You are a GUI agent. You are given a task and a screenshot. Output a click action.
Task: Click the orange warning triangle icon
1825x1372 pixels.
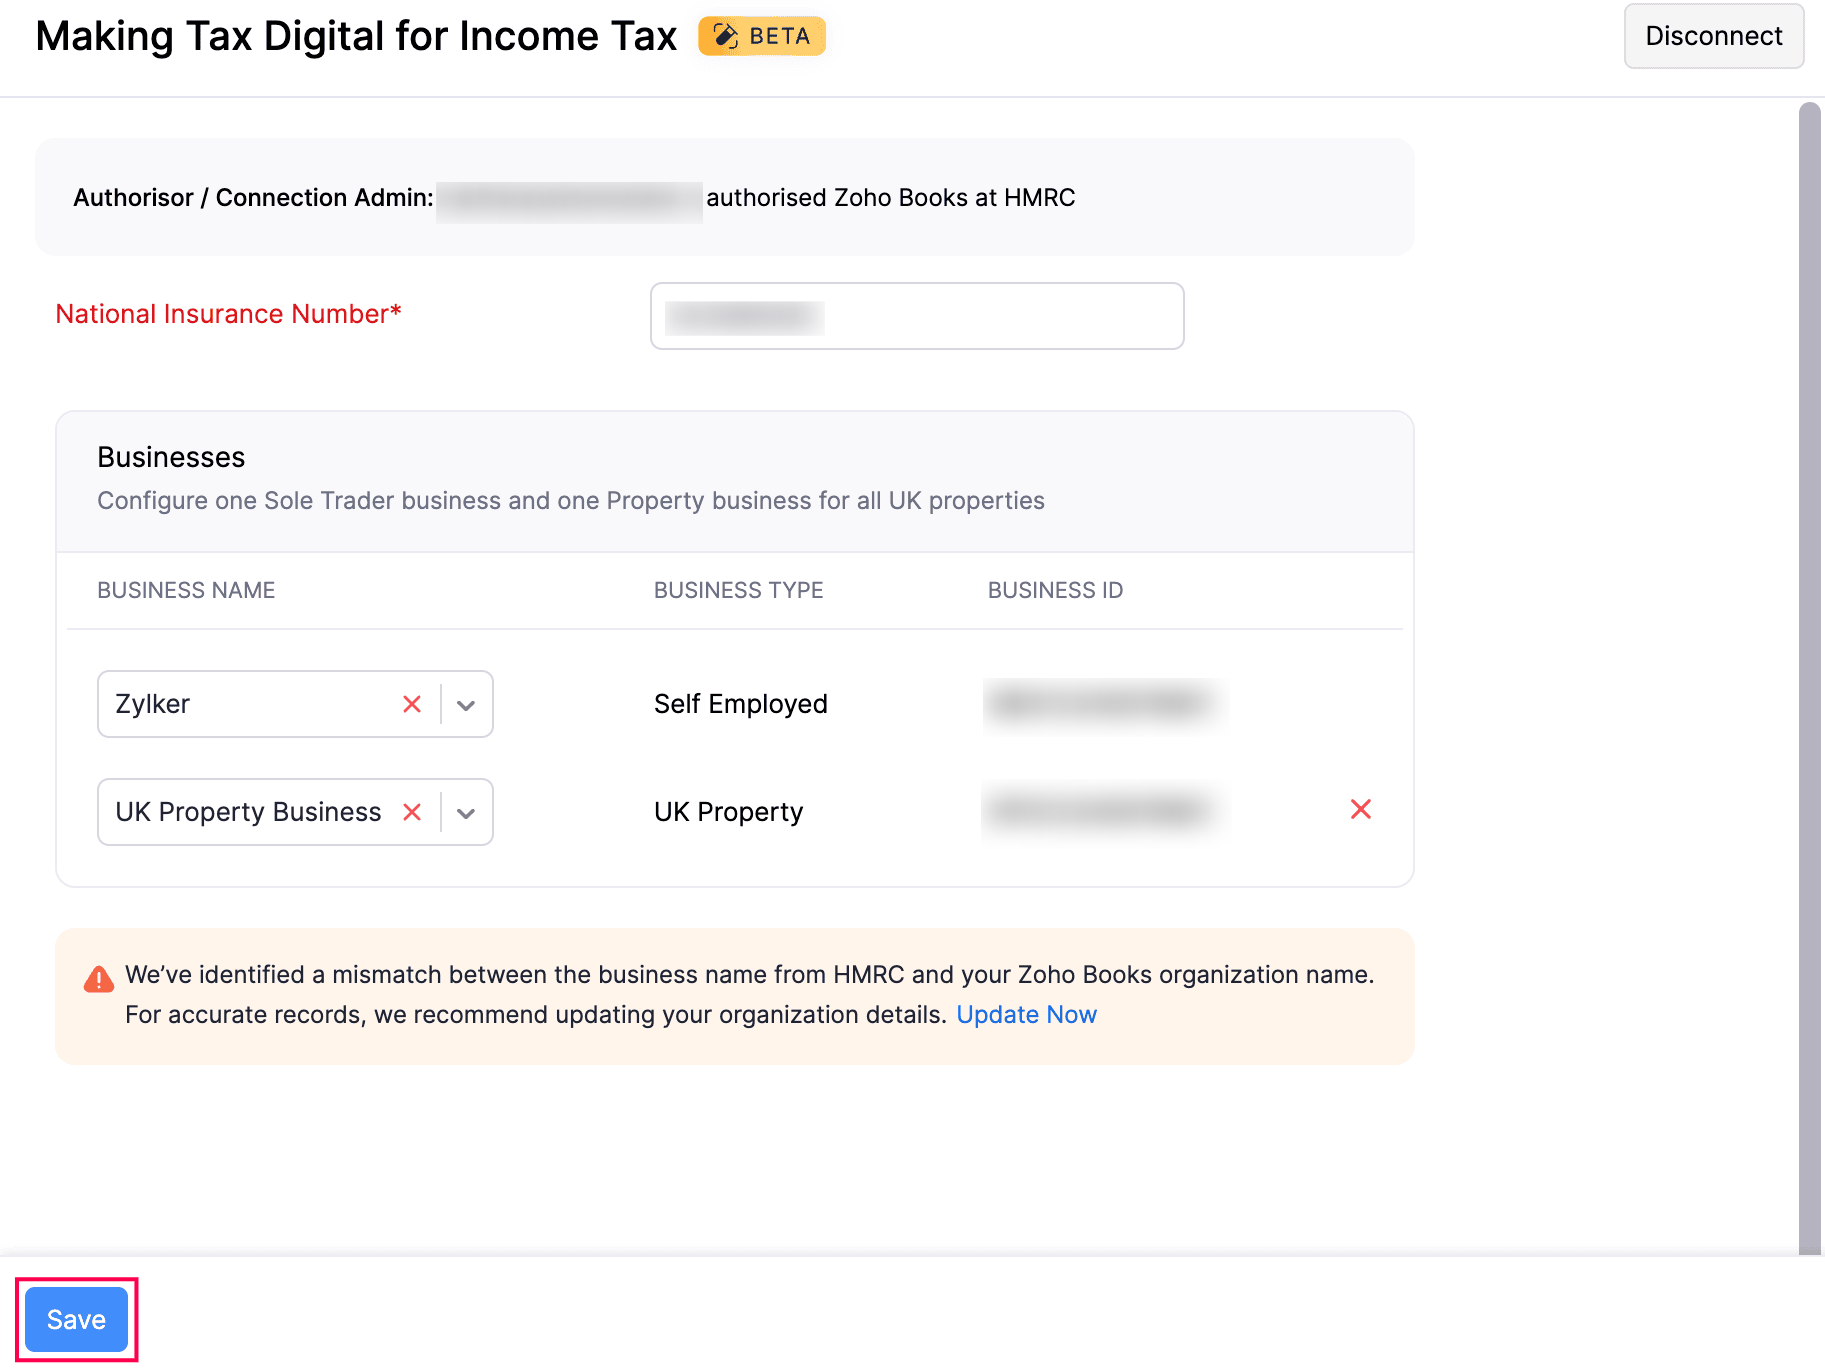(99, 979)
